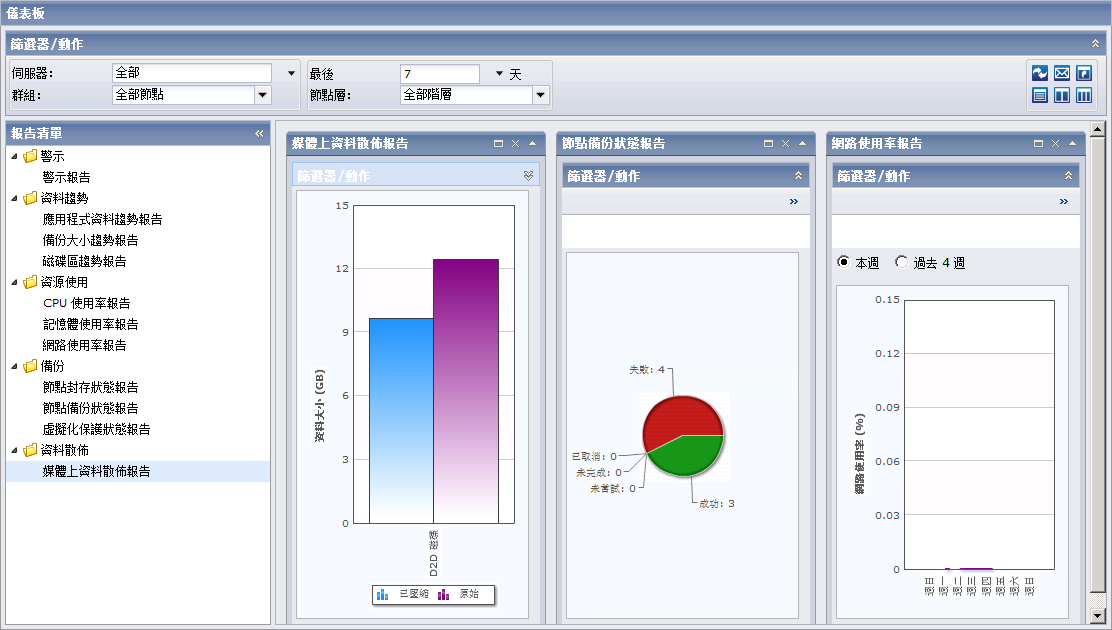
Task: Switch to three-column layout icon
Action: point(1084,95)
